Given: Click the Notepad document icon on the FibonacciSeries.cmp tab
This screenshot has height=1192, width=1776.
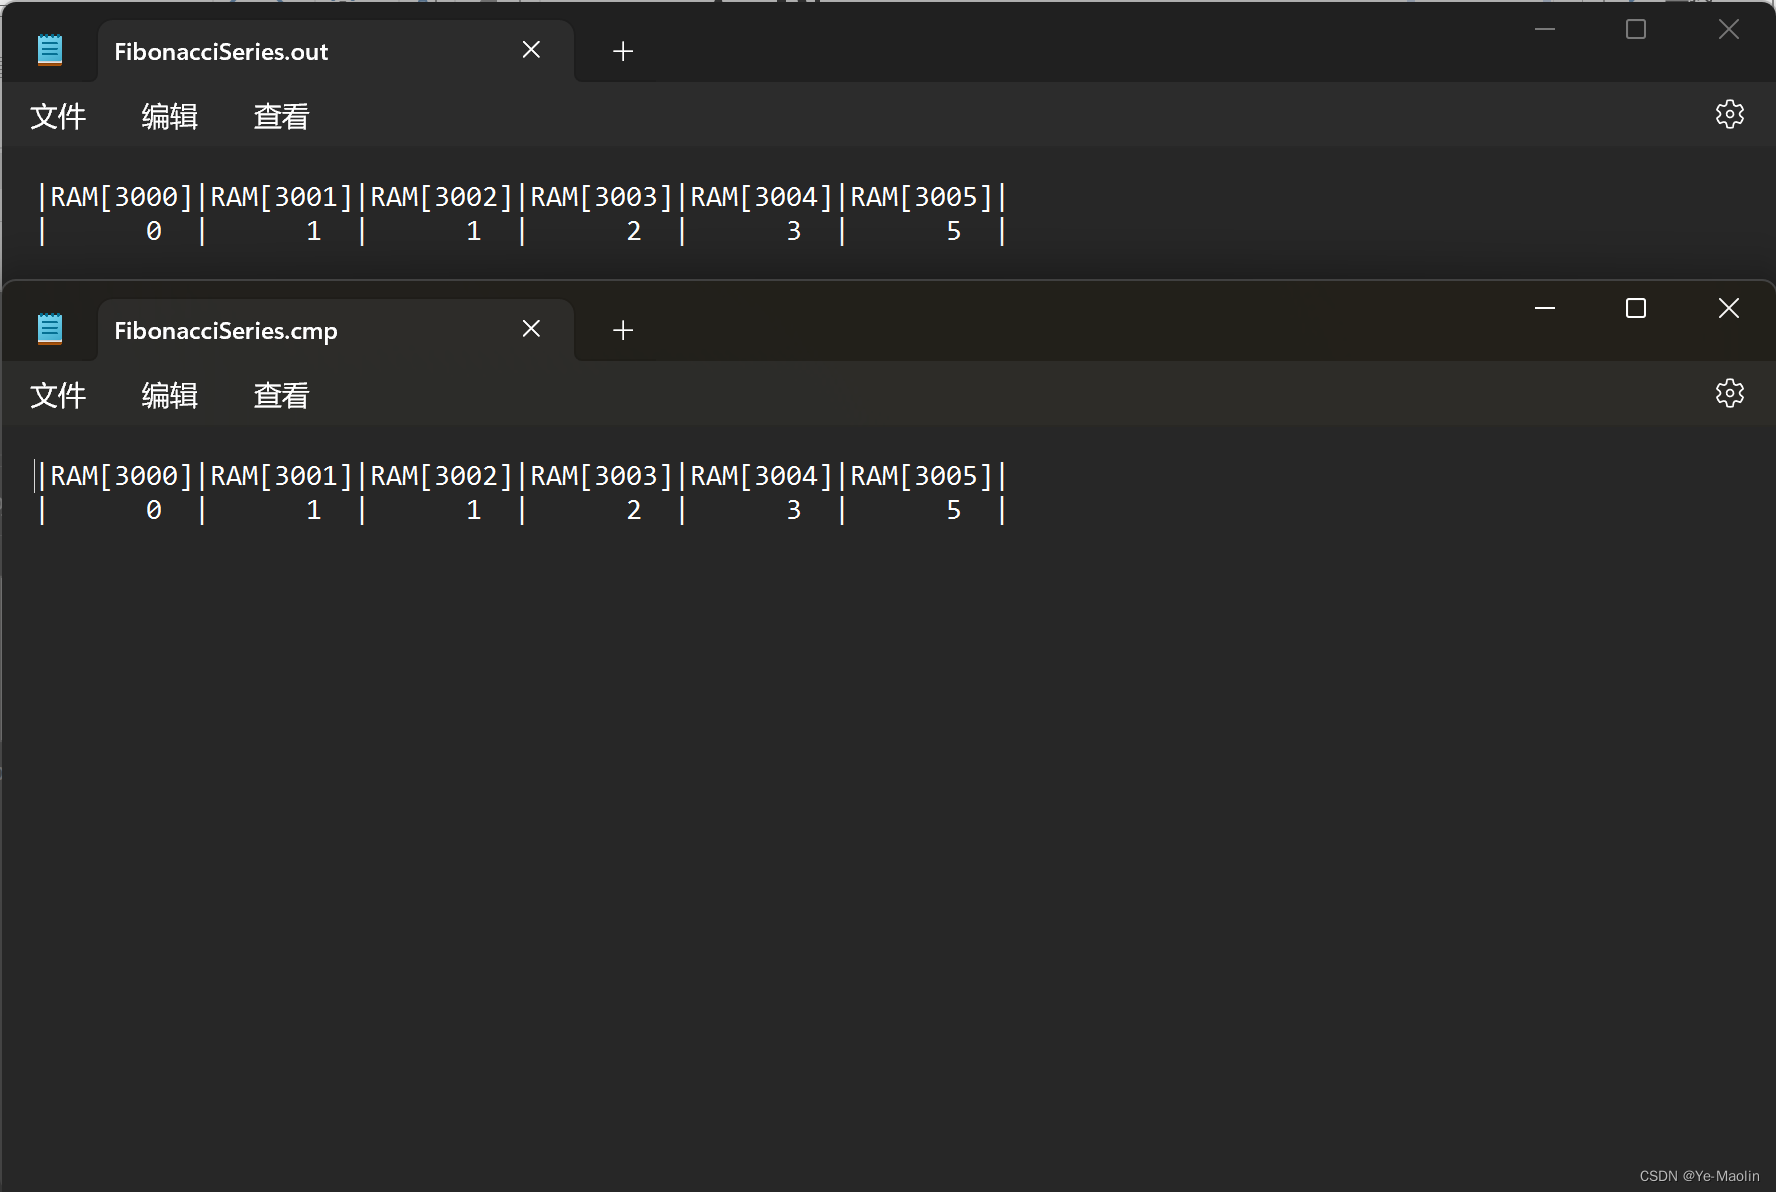Looking at the screenshot, I should pyautogui.click(x=50, y=328).
